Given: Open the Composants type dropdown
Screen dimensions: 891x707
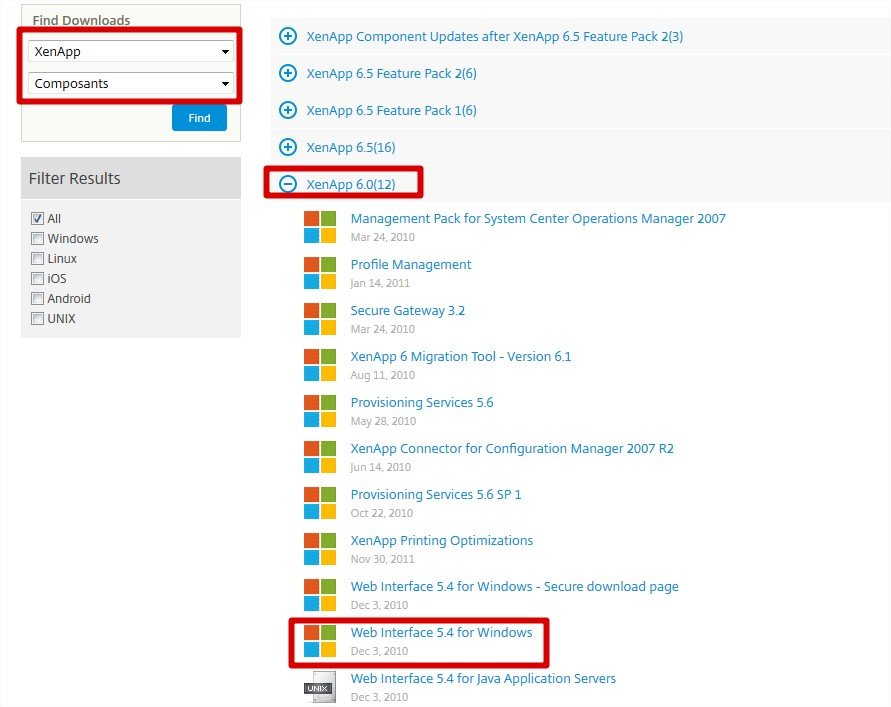Looking at the screenshot, I should pyautogui.click(x=131, y=84).
